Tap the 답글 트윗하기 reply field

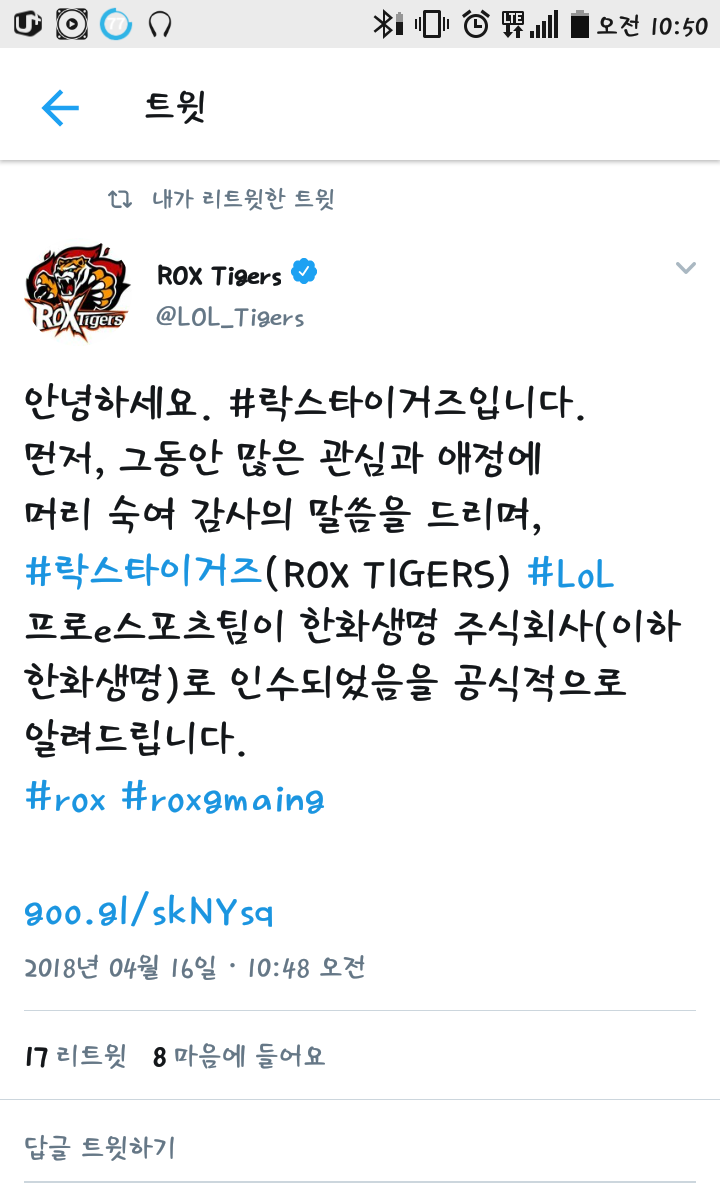point(360,1147)
